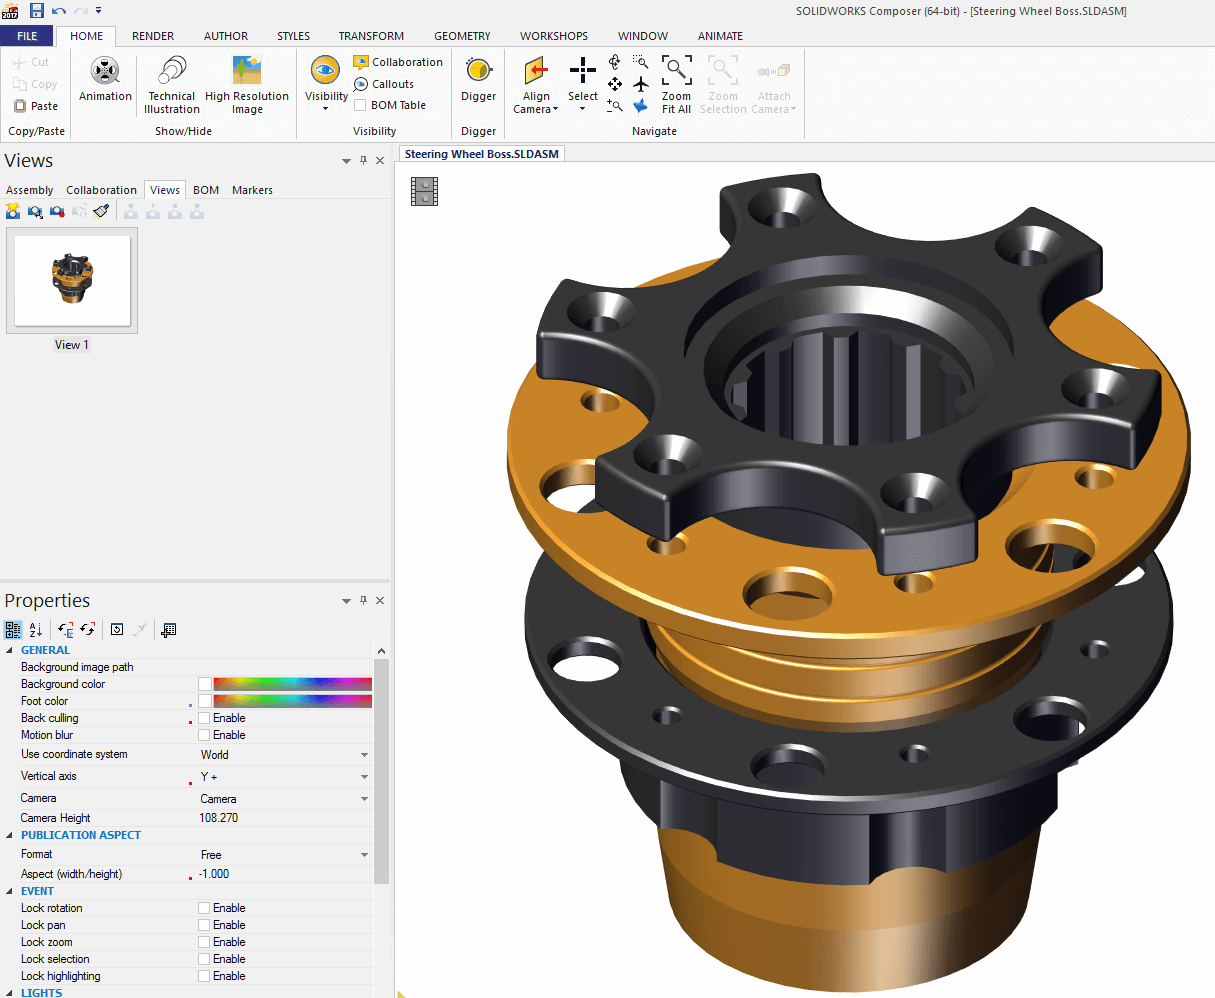The width and height of the screenshot is (1215, 998).
Task: Open the Markers panel tab
Action: (252, 190)
